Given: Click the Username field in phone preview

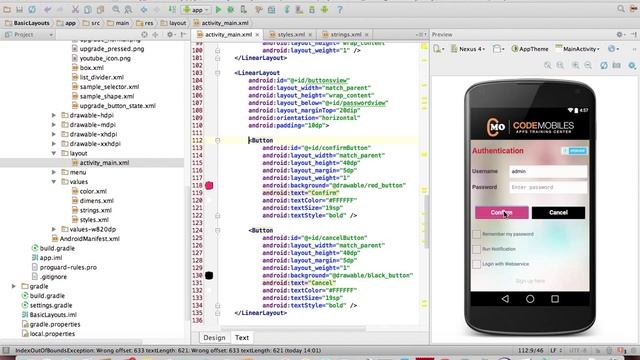Looking at the screenshot, I should 548,171.
